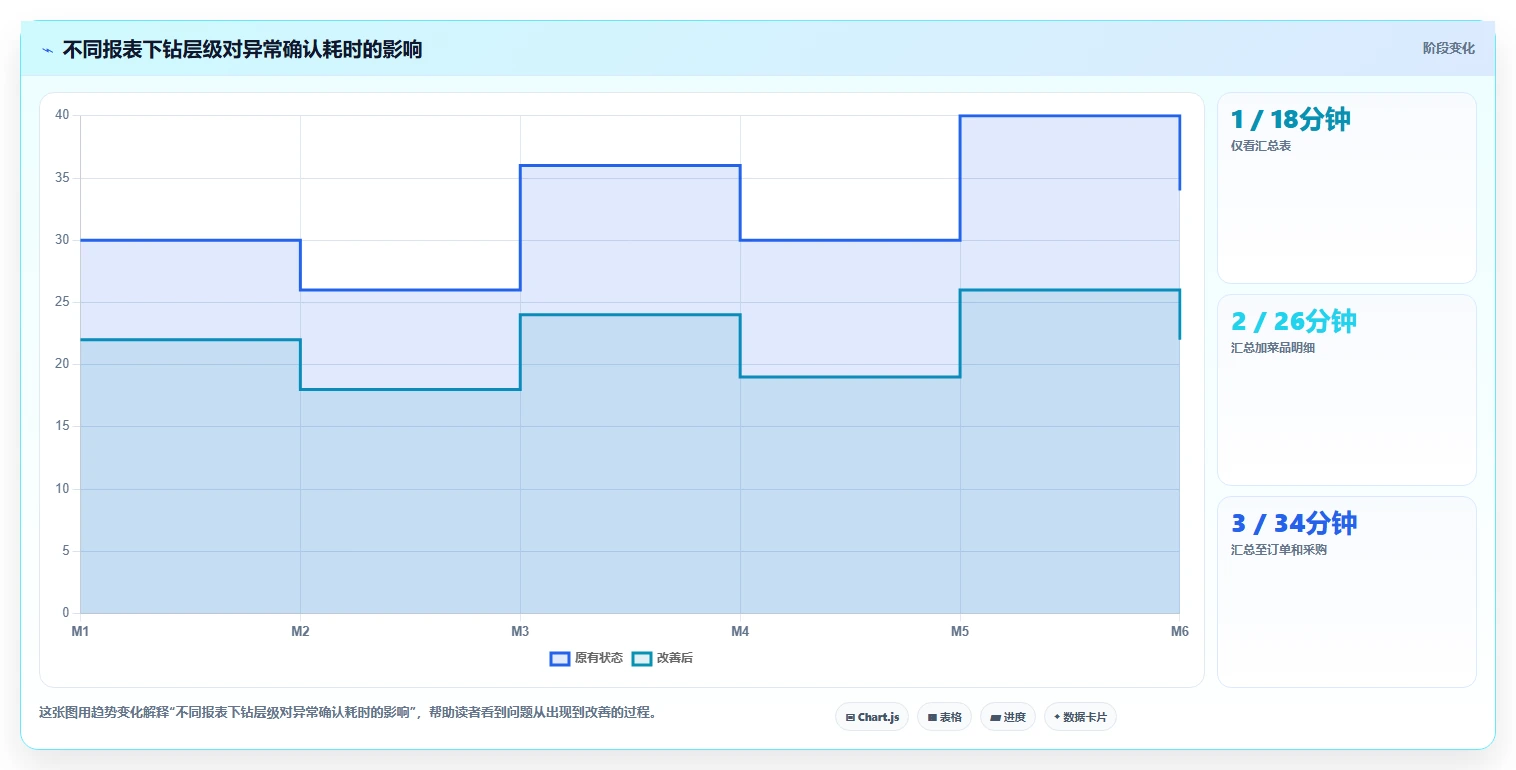Click the 改善后 legend color box
This screenshot has height=770, width=1516.
tap(642, 658)
